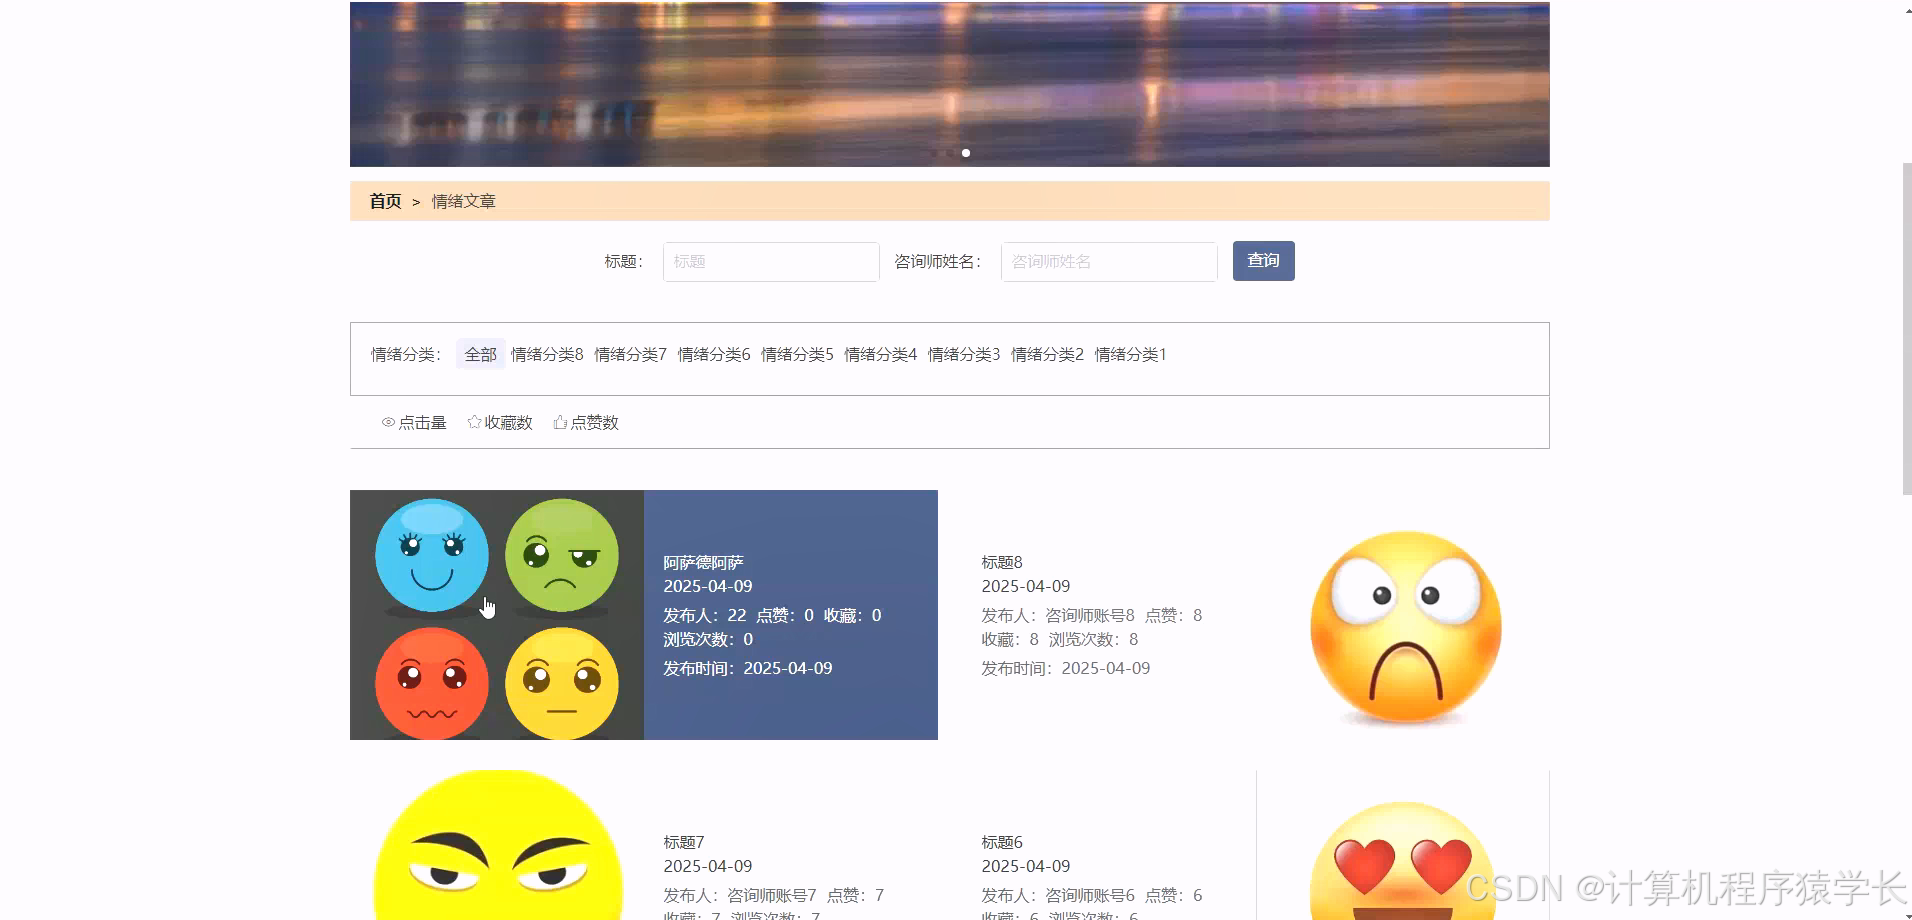Sort by 点击量 eye icon

(x=388, y=422)
